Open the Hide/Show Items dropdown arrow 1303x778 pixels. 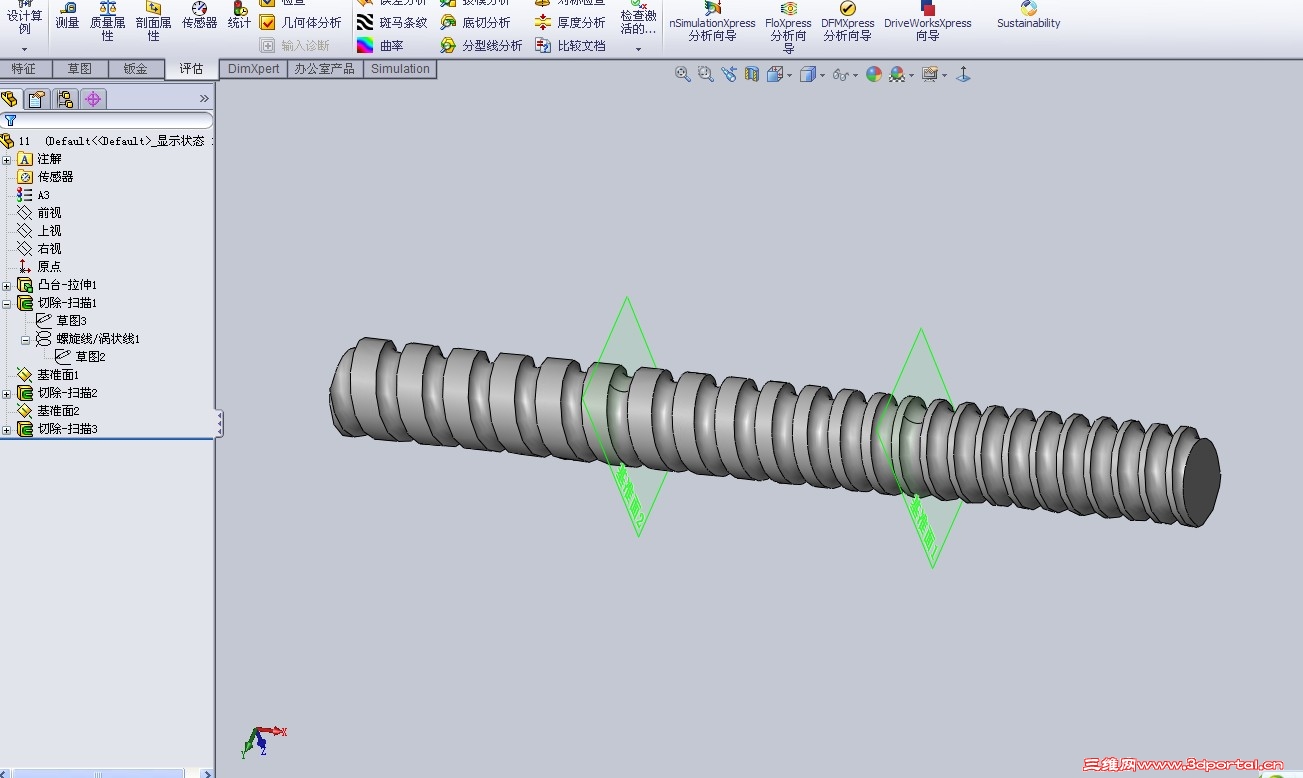(856, 75)
